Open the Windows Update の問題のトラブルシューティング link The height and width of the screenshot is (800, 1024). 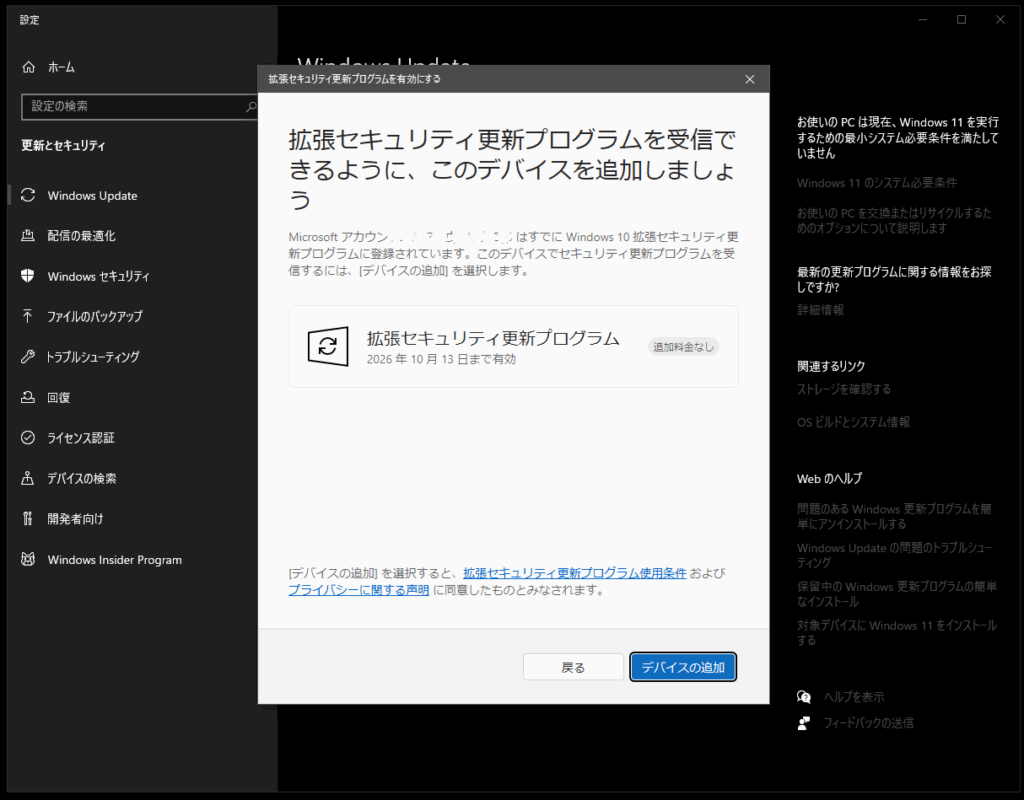[894, 555]
